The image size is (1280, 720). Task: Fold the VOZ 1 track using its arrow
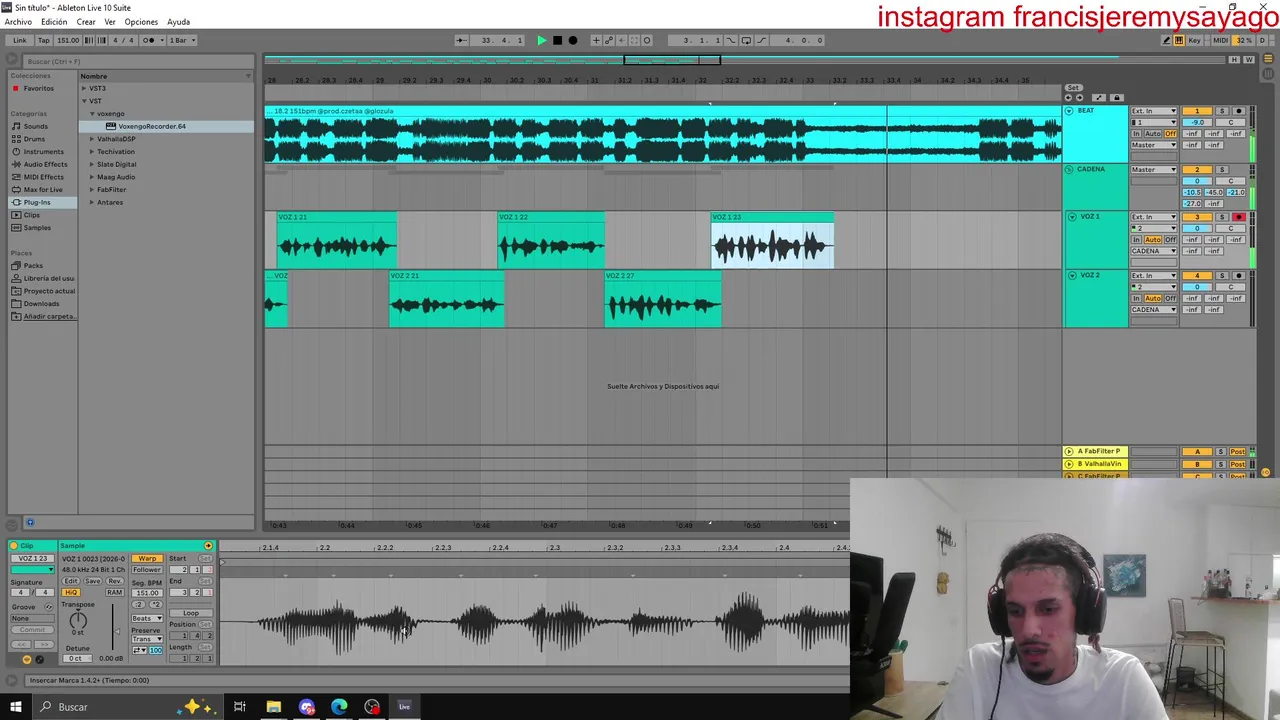pyautogui.click(x=1072, y=217)
